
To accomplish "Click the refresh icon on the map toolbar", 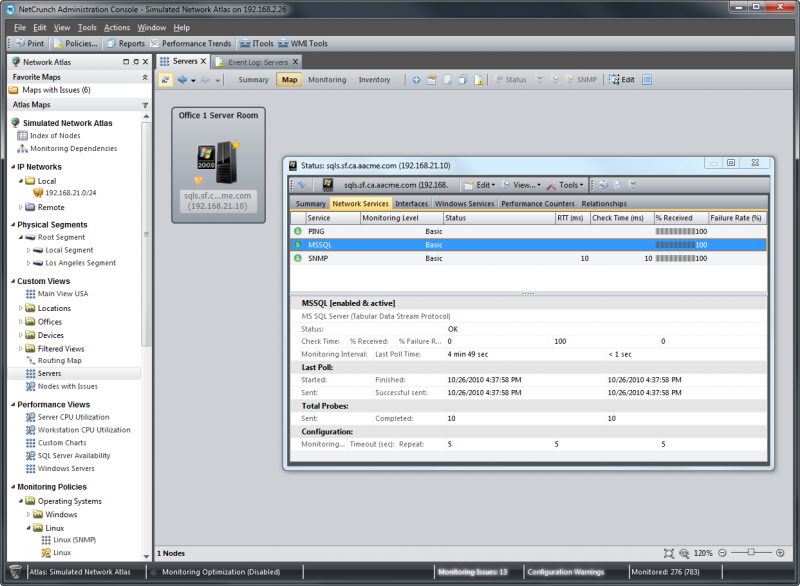I will click(x=165, y=80).
